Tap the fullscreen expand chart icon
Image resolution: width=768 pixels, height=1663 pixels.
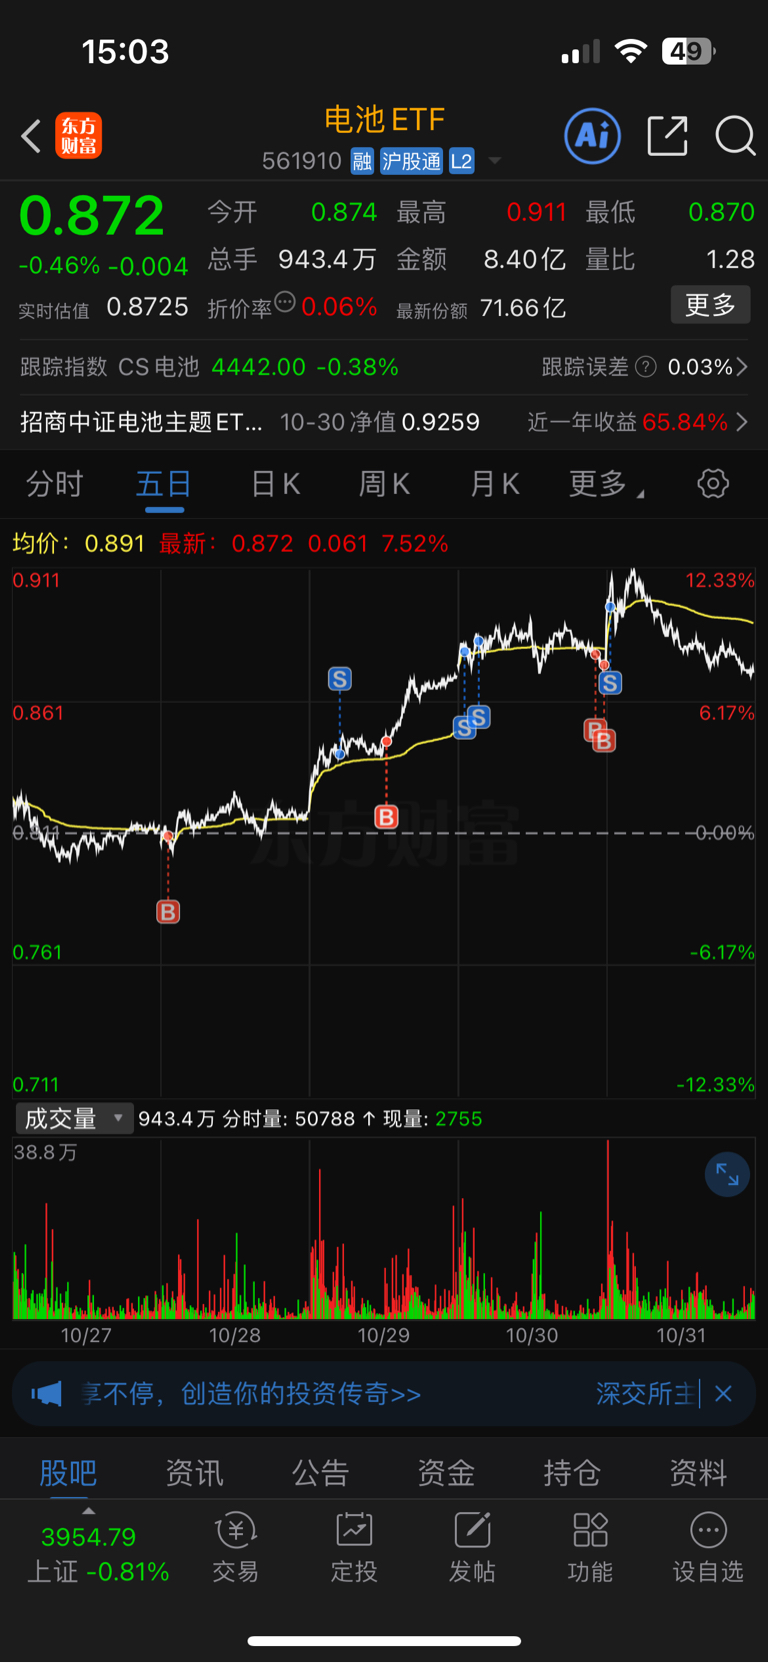coord(727,1176)
